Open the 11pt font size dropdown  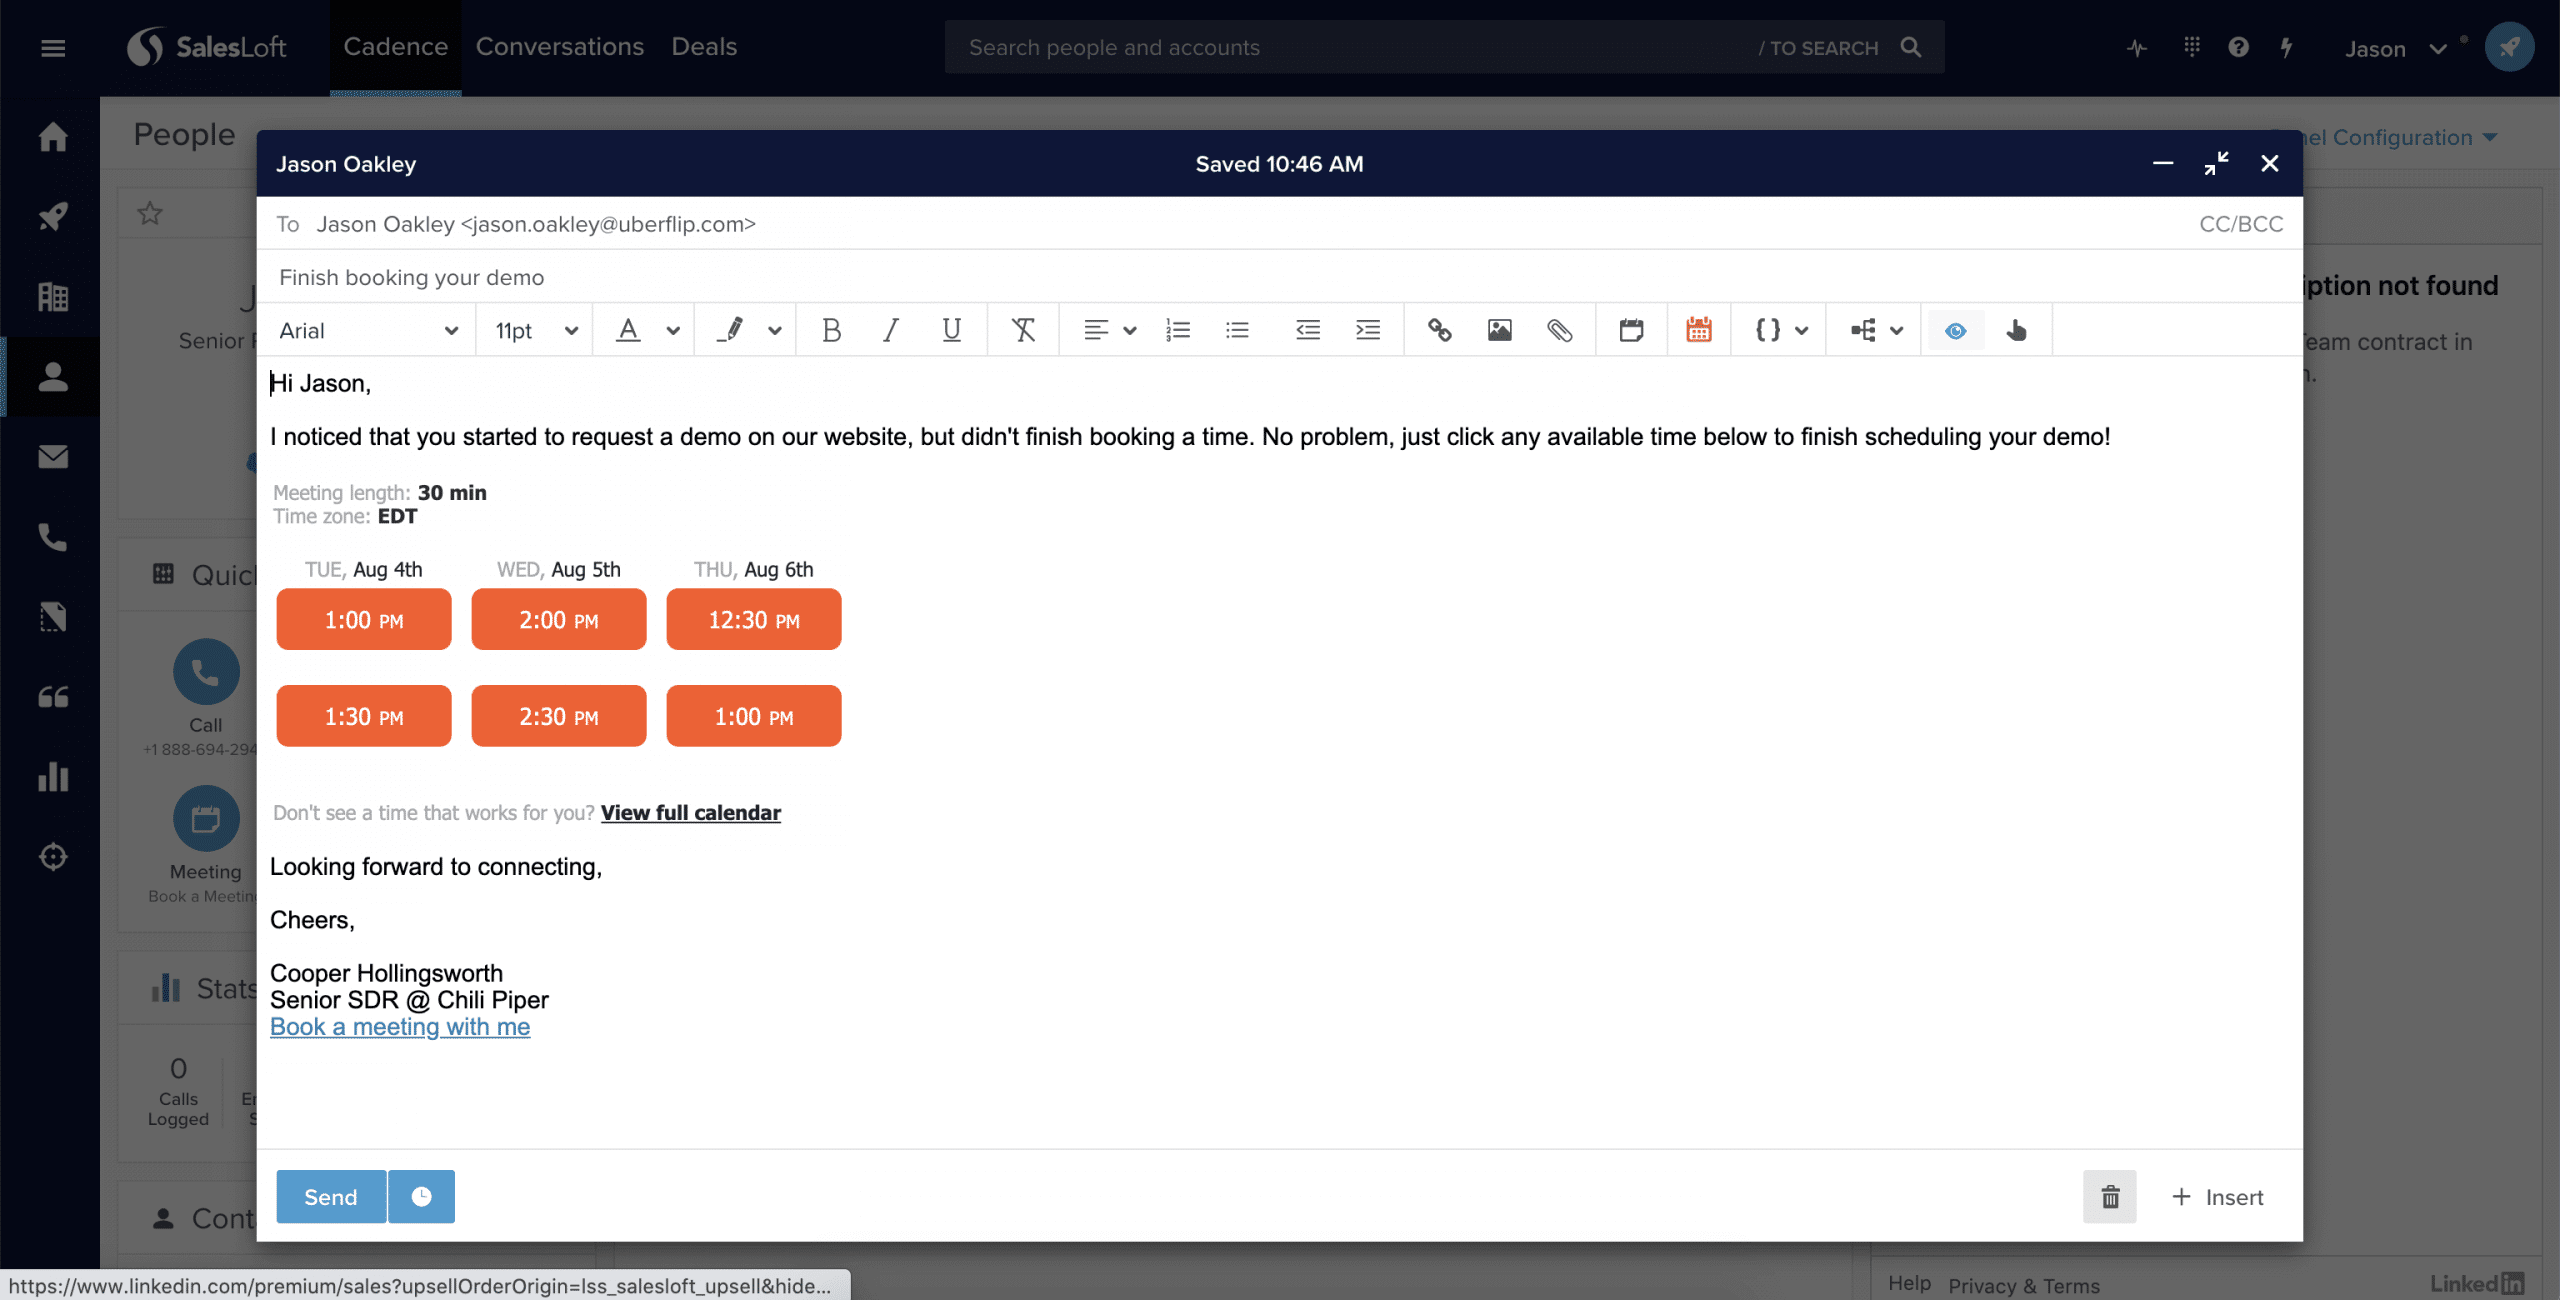coord(536,330)
